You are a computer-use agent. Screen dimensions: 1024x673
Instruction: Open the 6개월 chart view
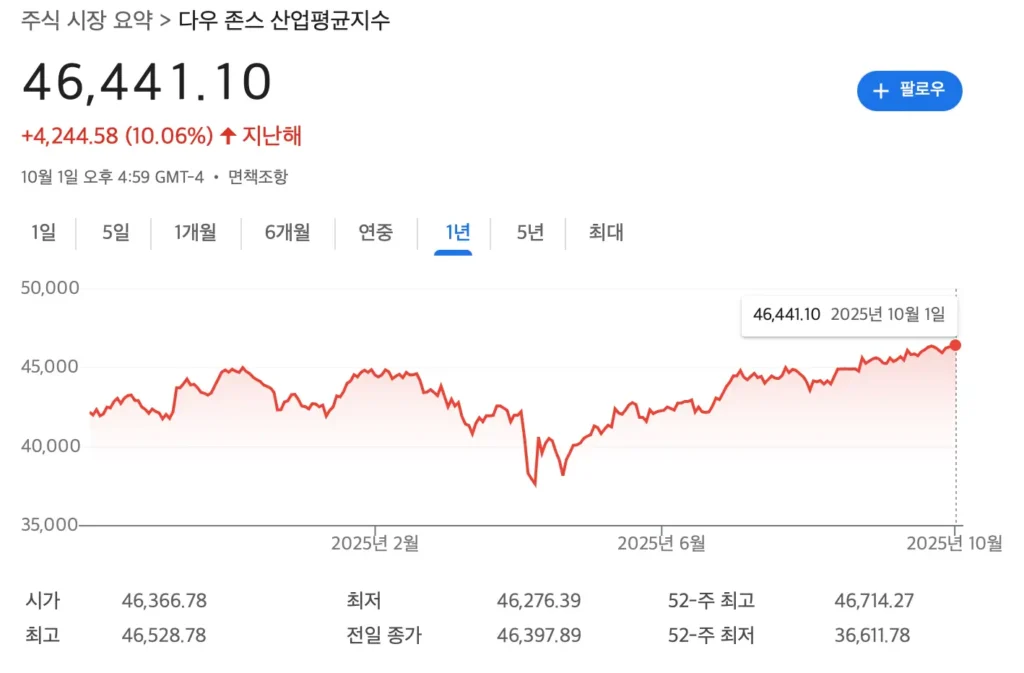tap(287, 232)
